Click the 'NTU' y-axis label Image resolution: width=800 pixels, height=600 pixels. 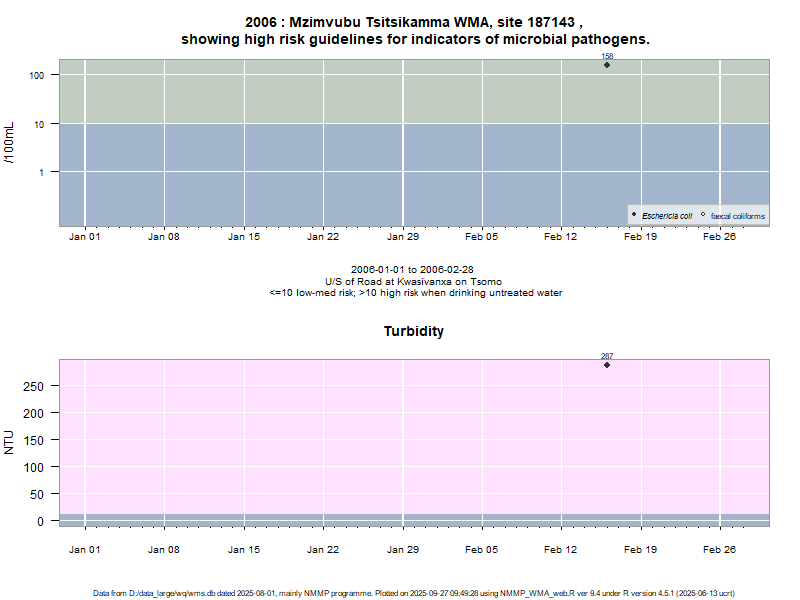pyautogui.click(x=10, y=442)
